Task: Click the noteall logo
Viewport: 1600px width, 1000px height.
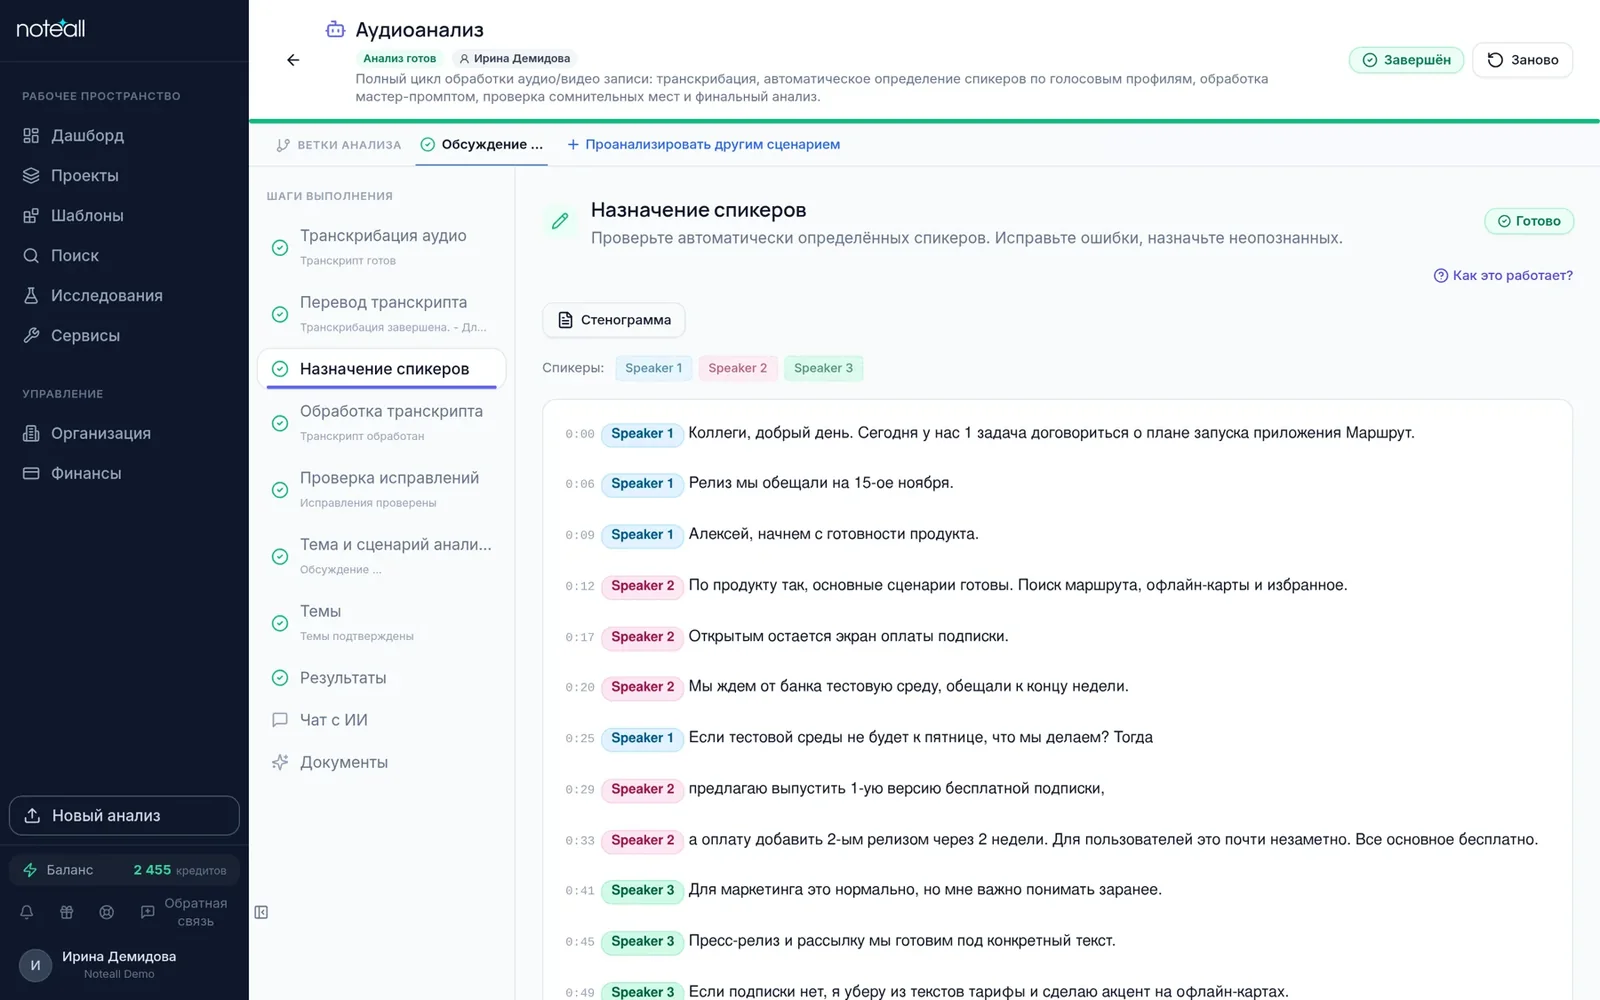Action: click(x=51, y=28)
